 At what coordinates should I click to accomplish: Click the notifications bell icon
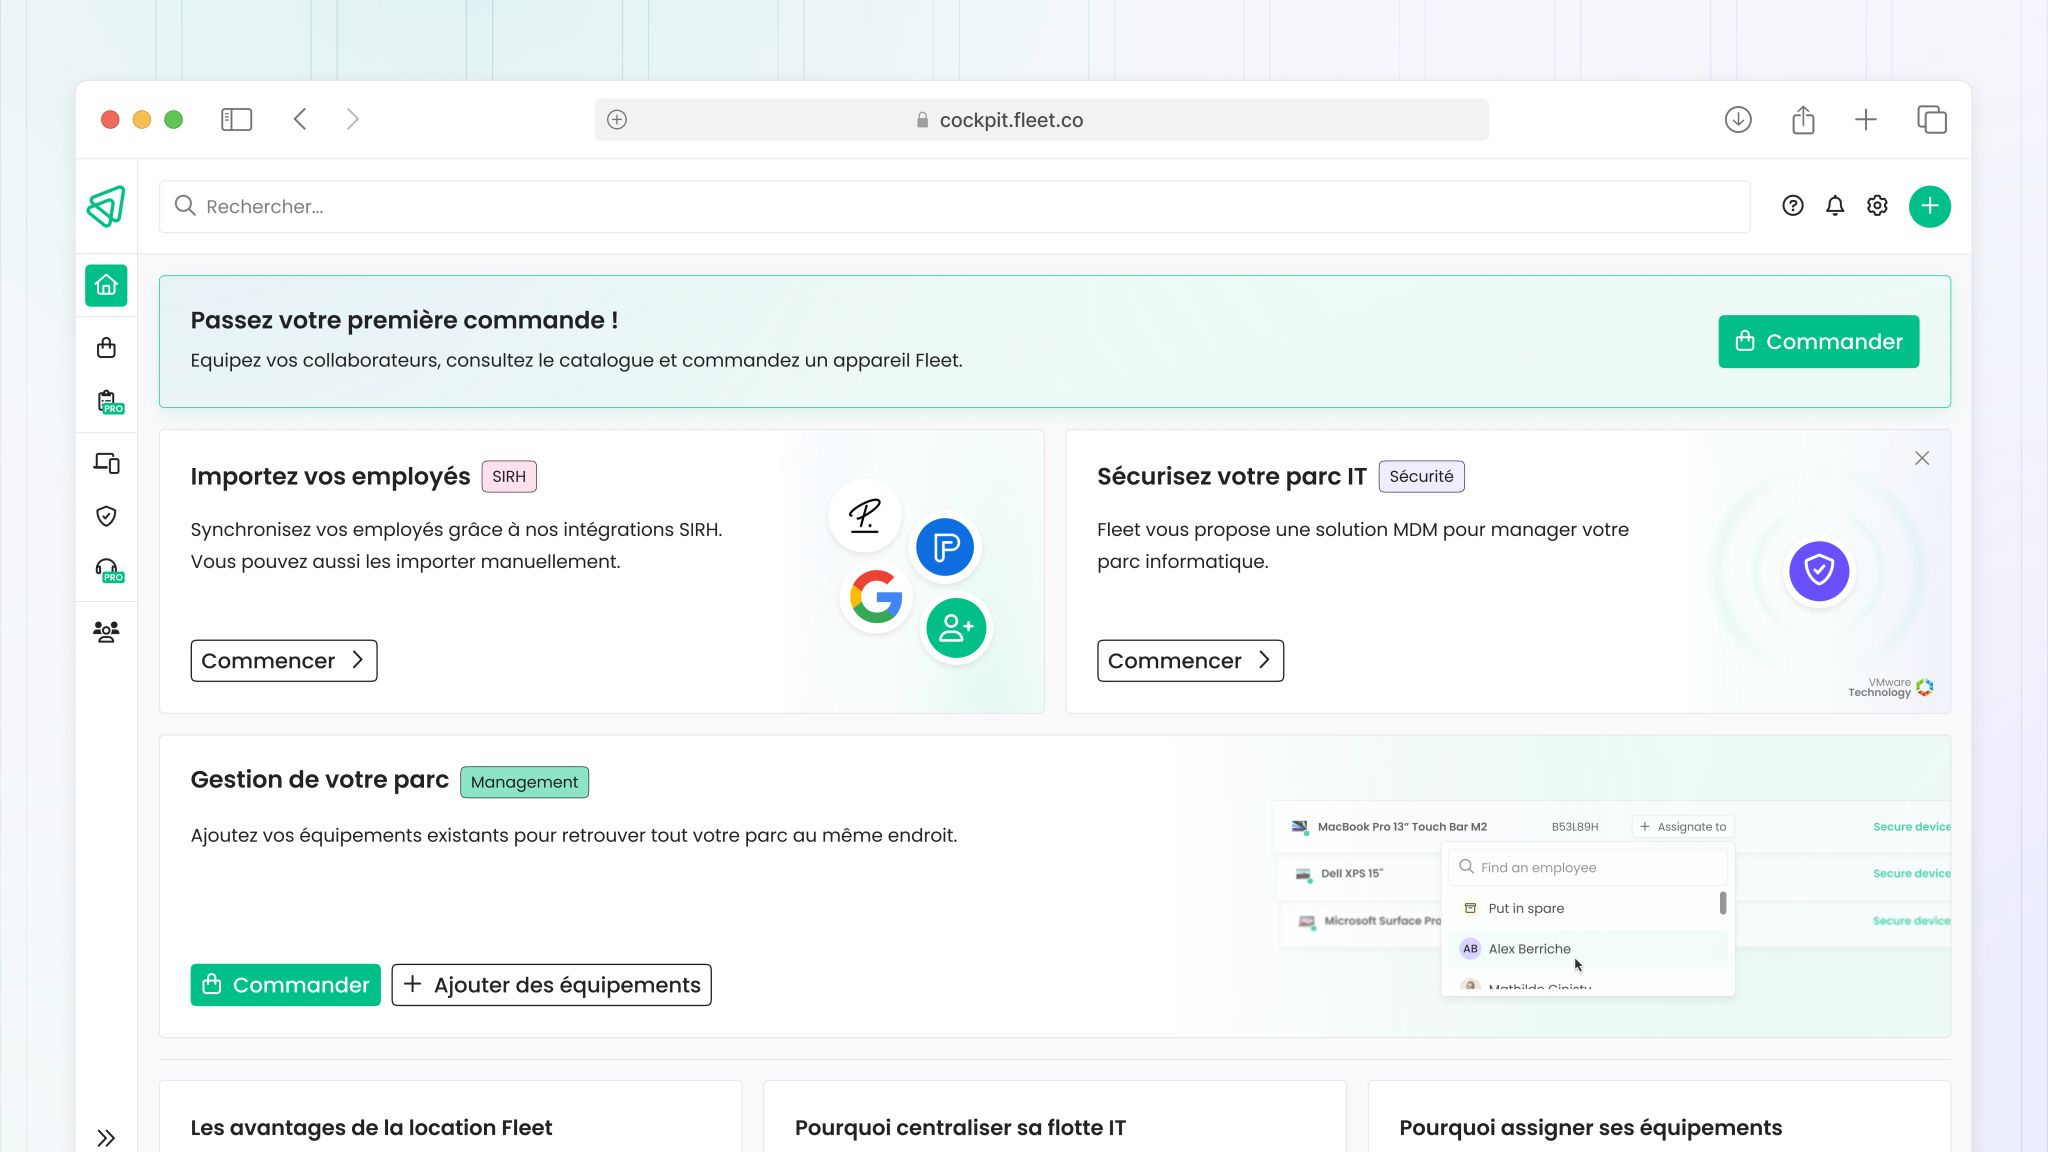[1835, 206]
